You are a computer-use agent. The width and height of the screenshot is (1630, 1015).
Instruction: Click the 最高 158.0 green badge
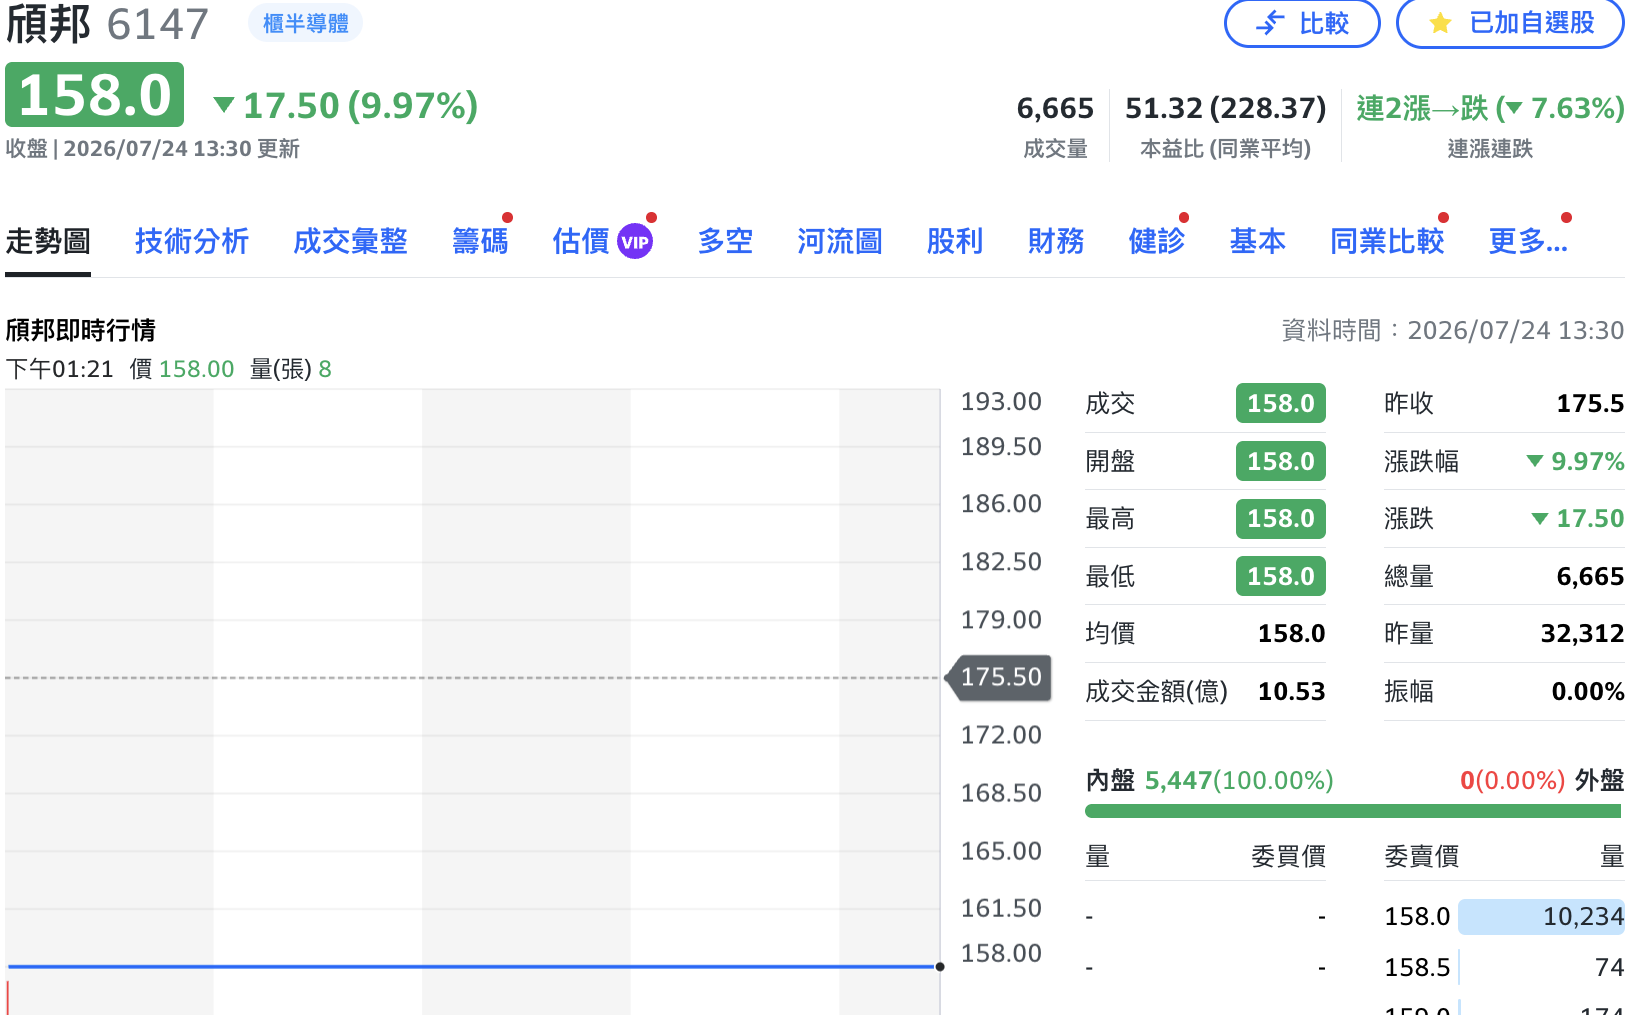pos(1281,518)
